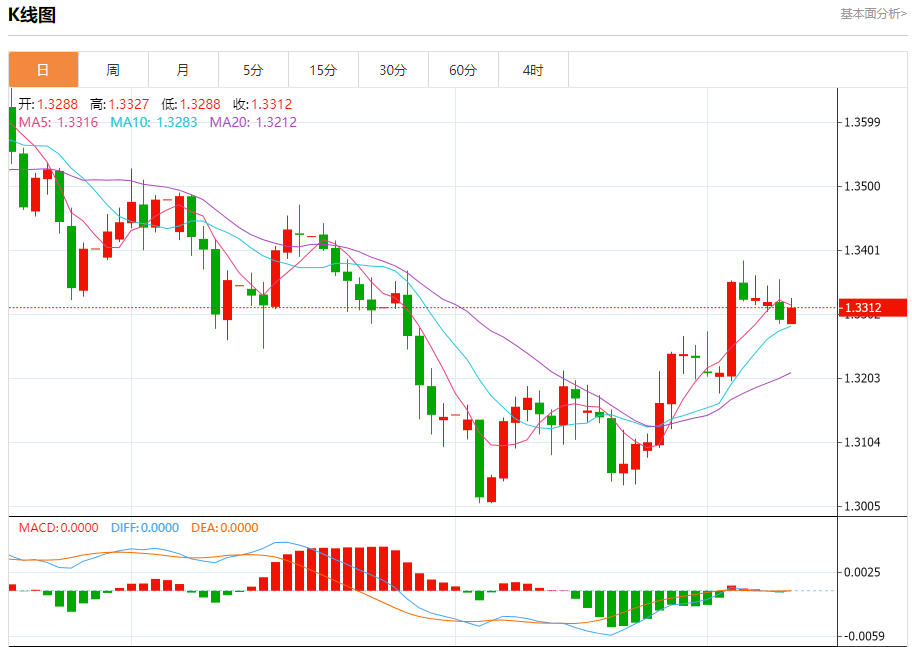
Task: Click the MA20 indicator label
Action: click(253, 122)
